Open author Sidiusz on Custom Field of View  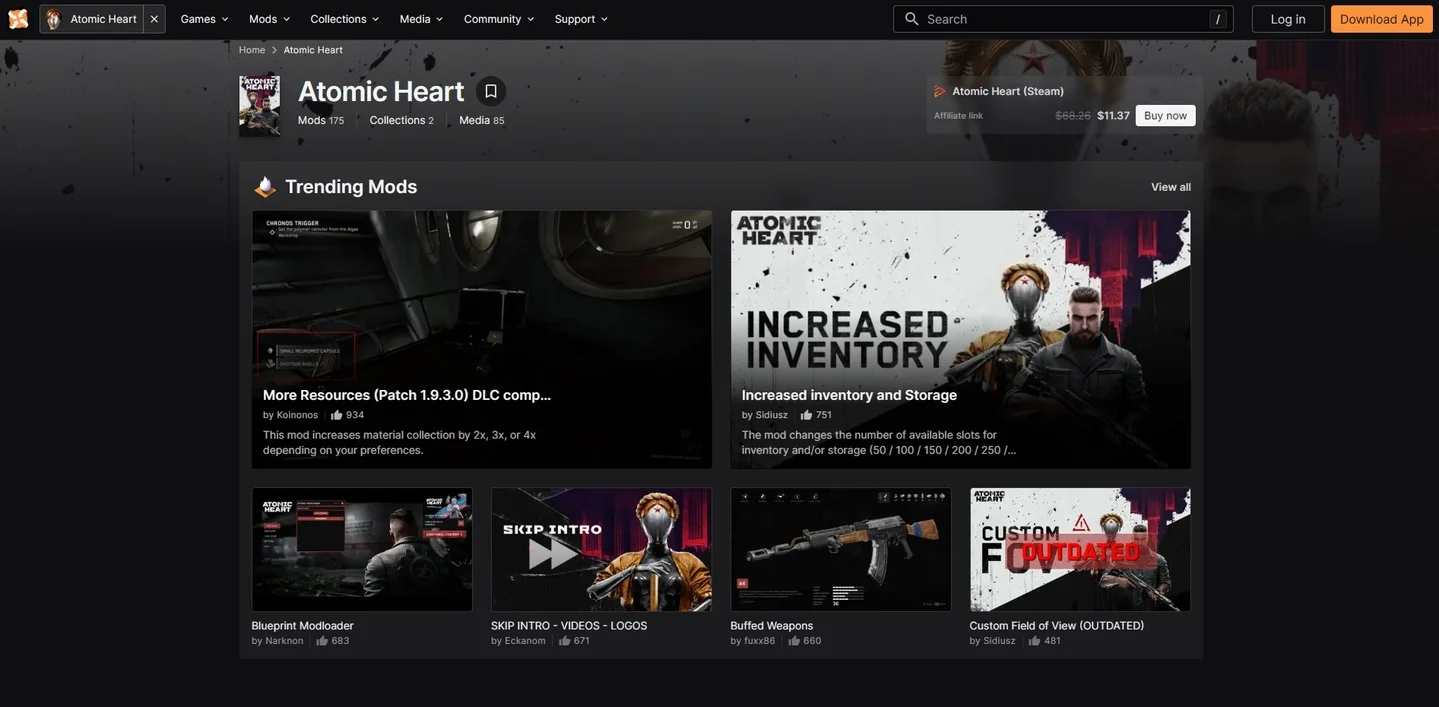coord(999,641)
